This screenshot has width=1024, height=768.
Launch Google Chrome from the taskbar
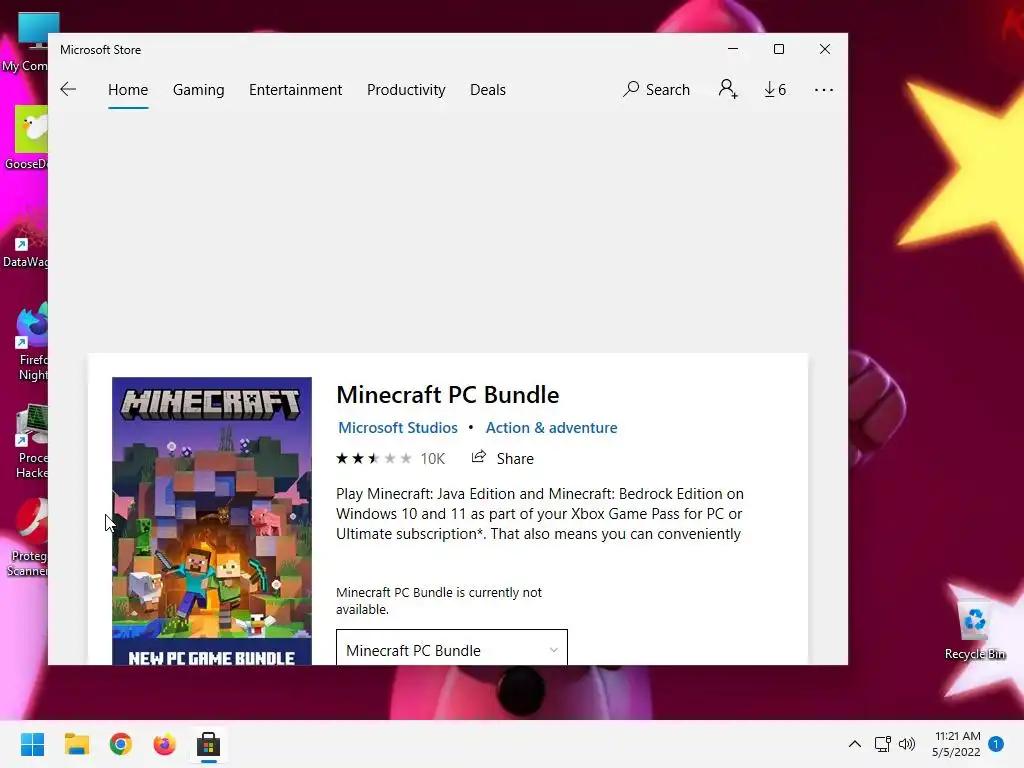point(120,744)
